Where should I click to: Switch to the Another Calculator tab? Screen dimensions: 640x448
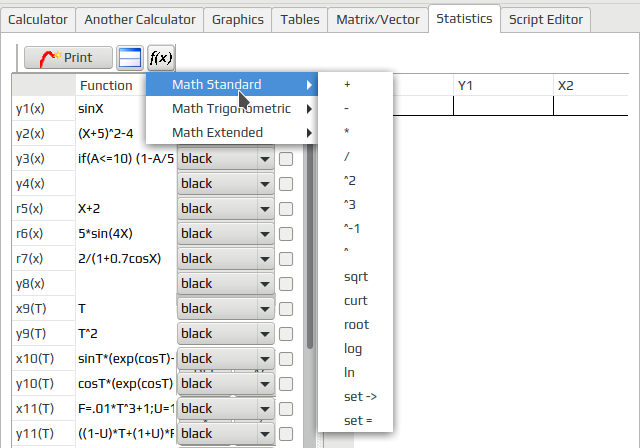140,20
